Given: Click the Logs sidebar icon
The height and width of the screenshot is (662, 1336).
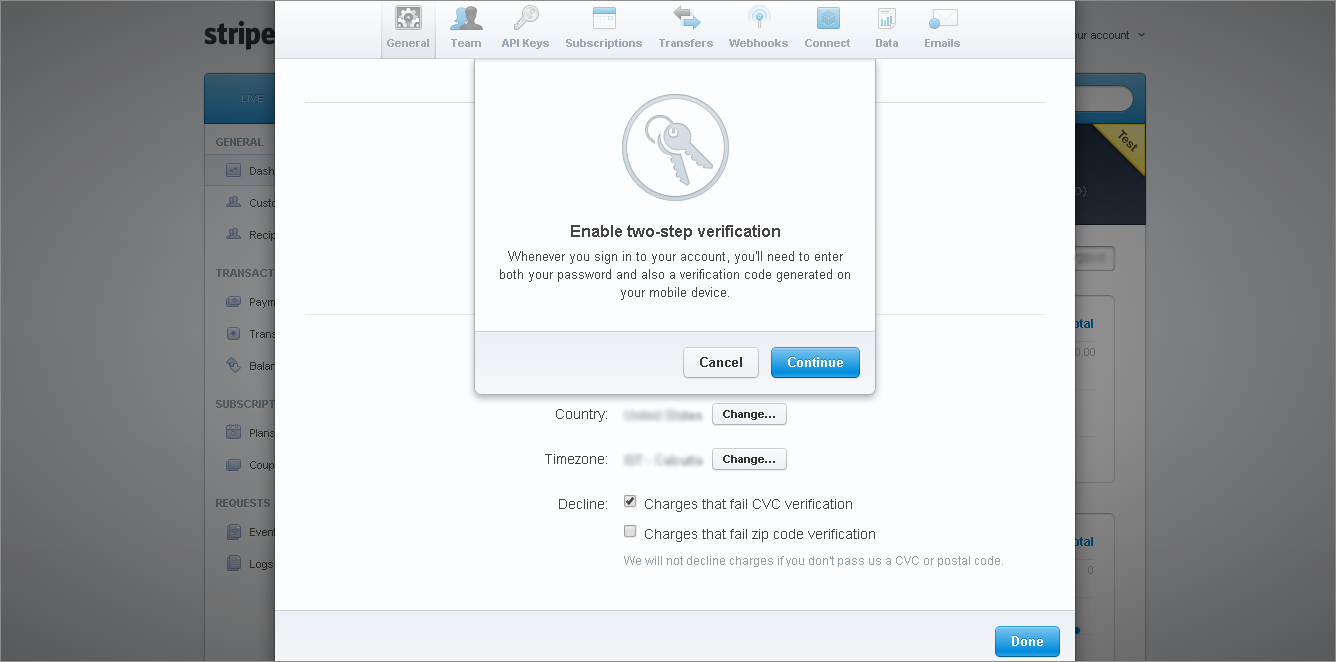Looking at the screenshot, I should click(233, 563).
